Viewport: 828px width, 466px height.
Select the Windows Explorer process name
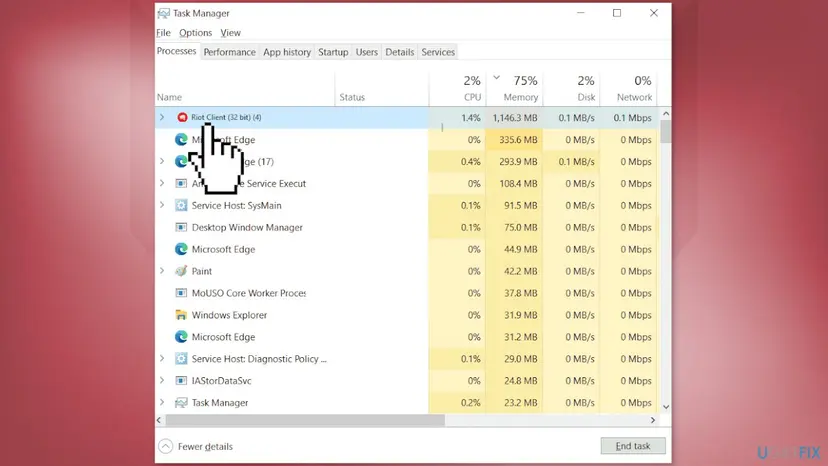(229, 315)
